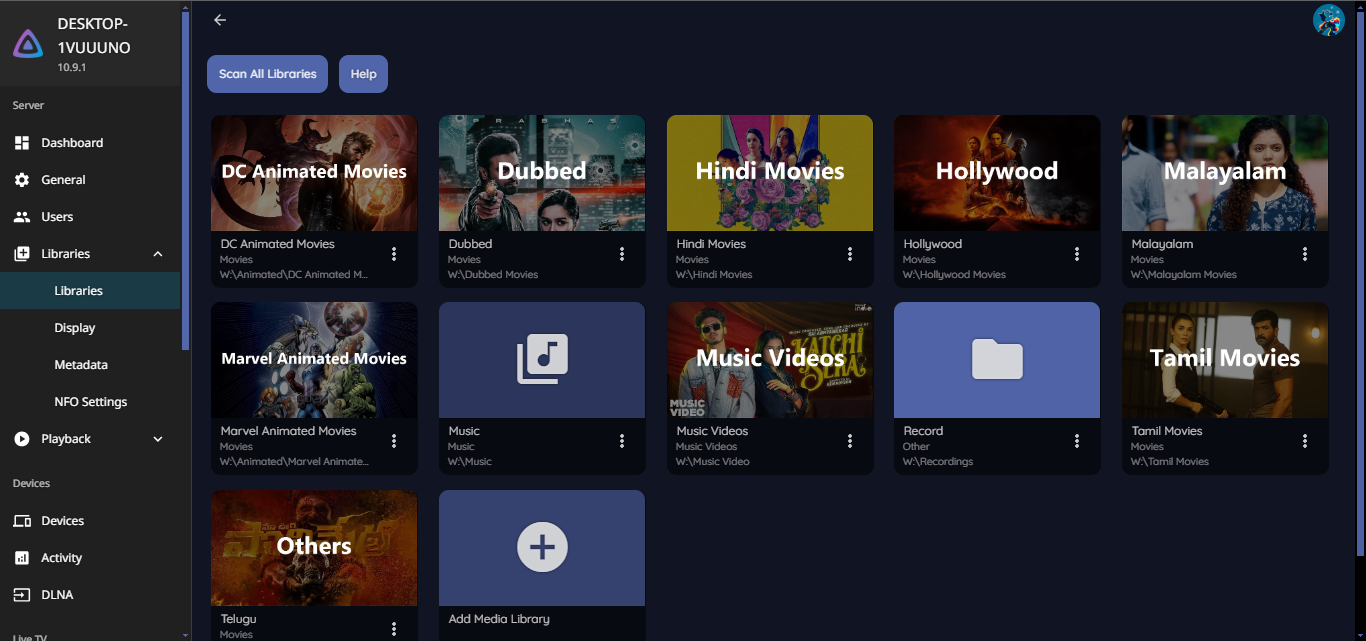The image size is (1366, 641).
Task: Open the user profile avatar
Action: [1328, 20]
